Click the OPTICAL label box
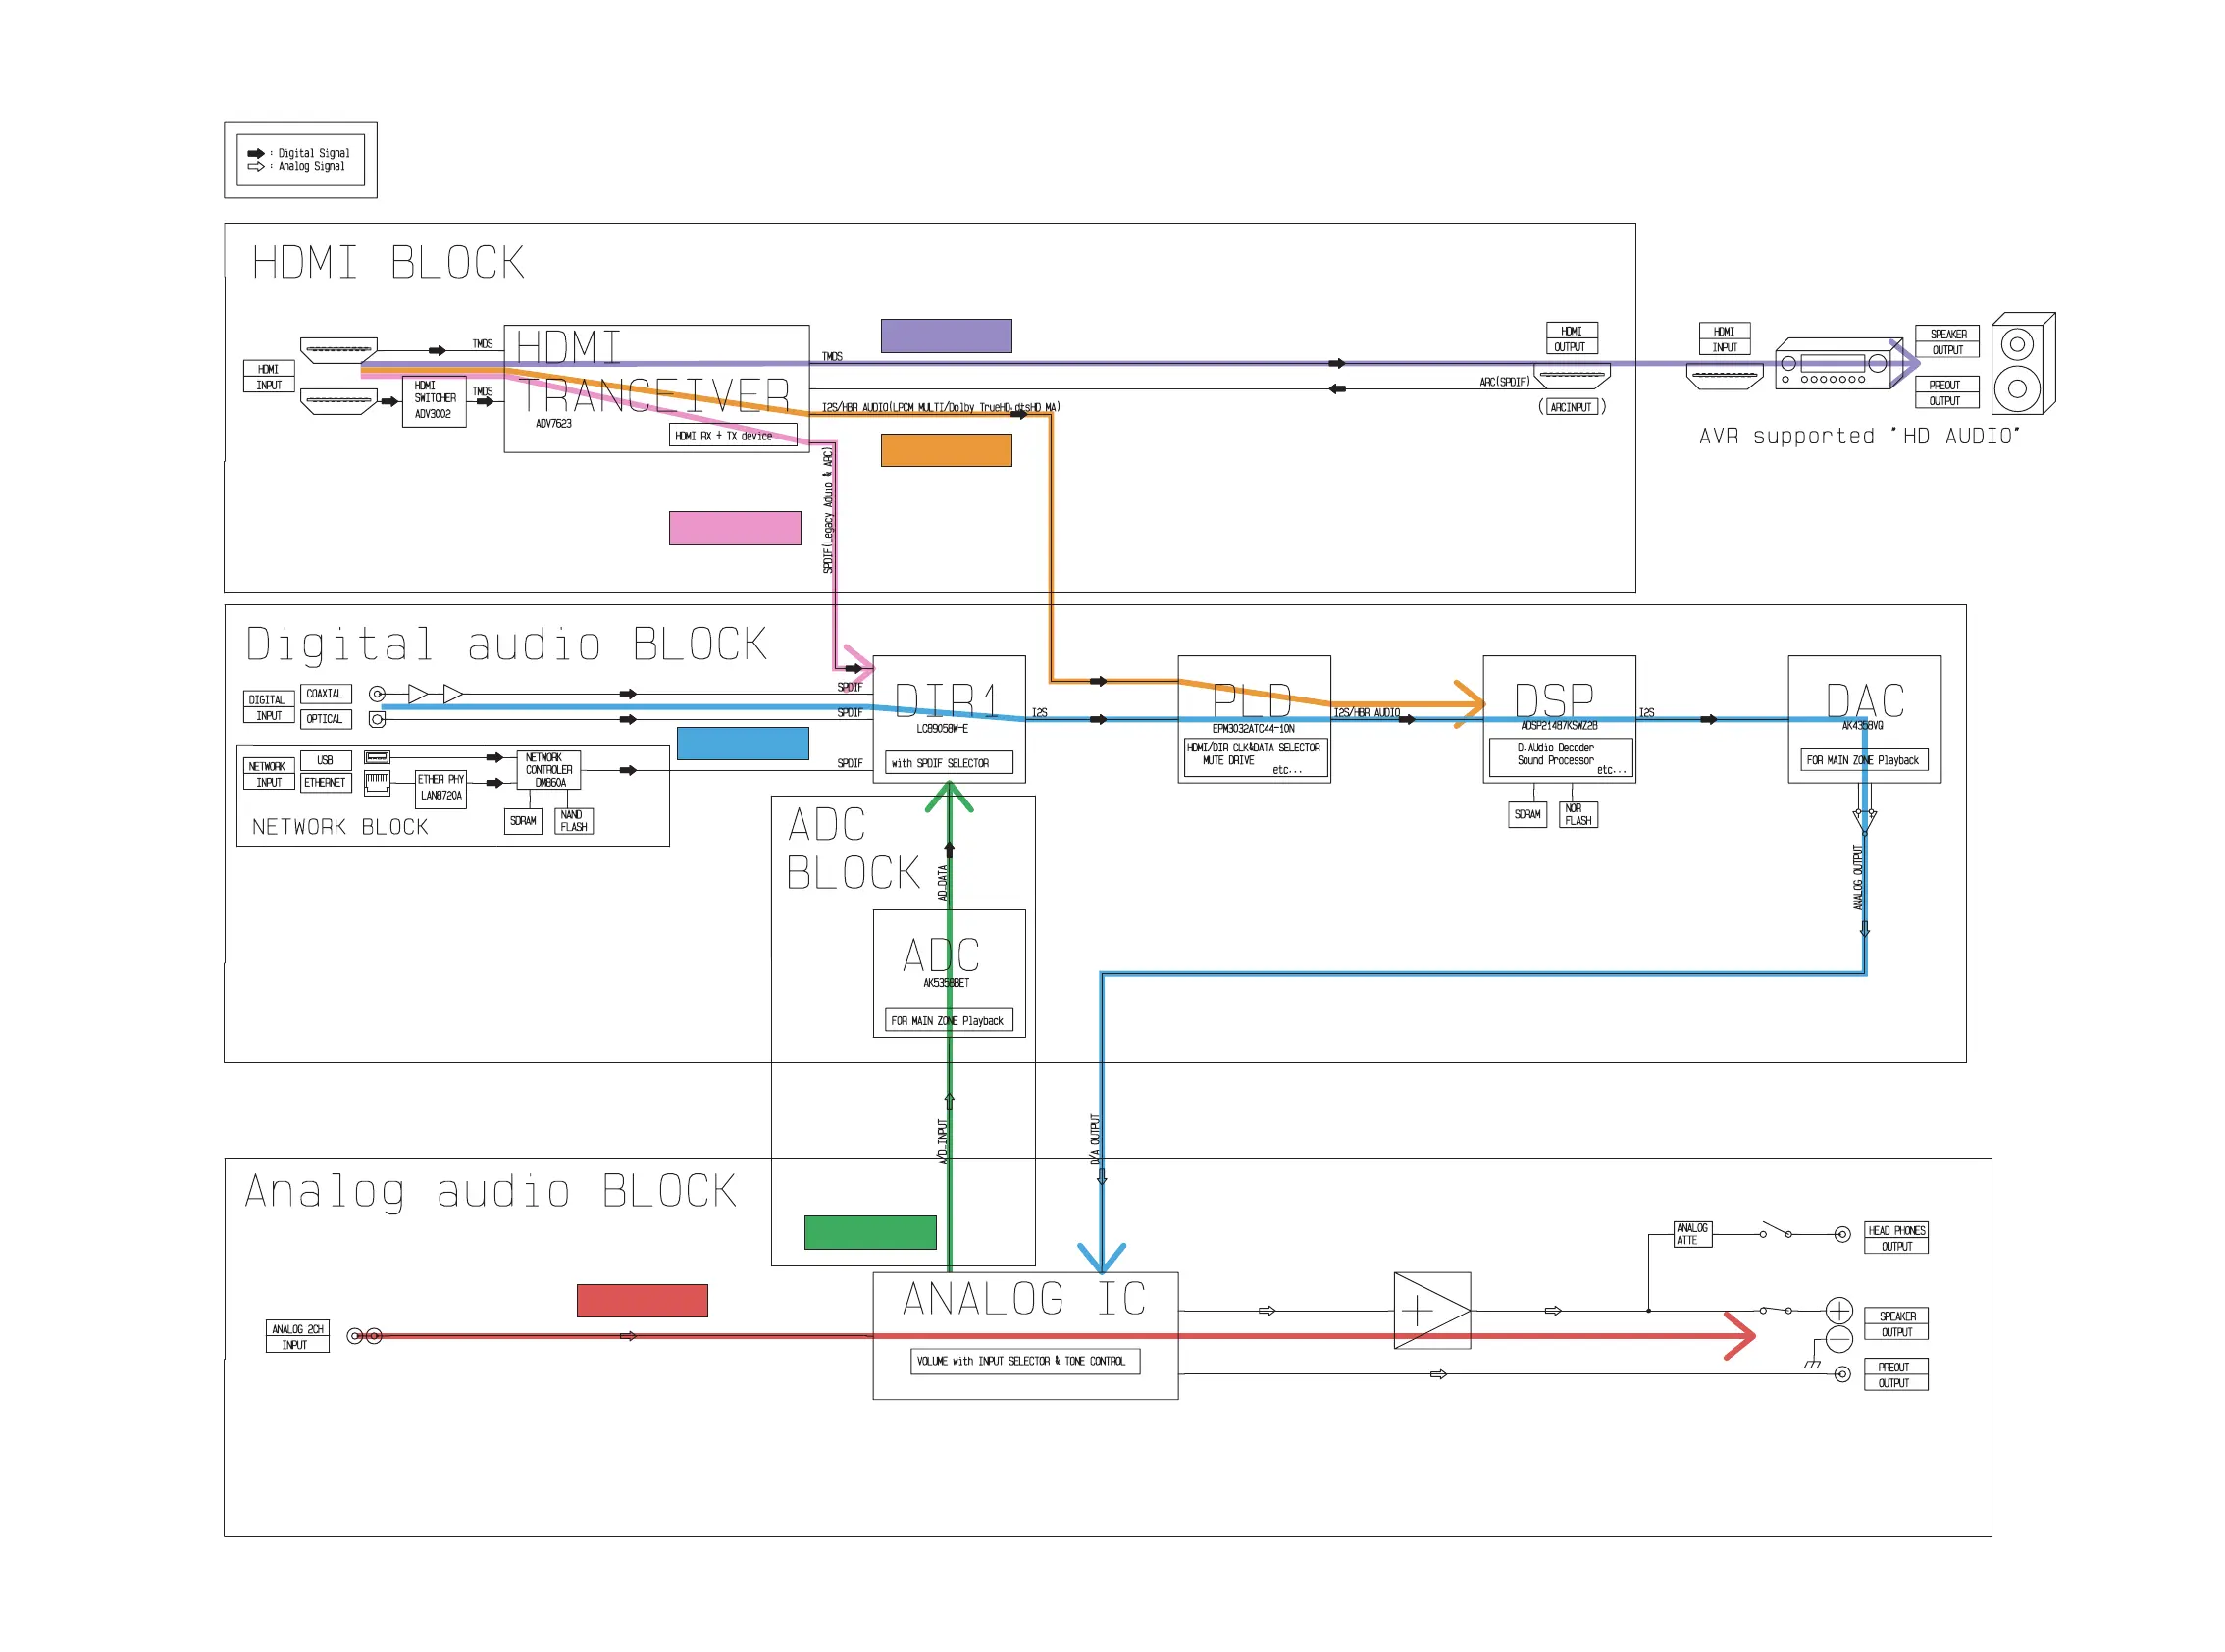Image resolution: width=2225 pixels, height=1652 pixels. pyautogui.click(x=325, y=719)
